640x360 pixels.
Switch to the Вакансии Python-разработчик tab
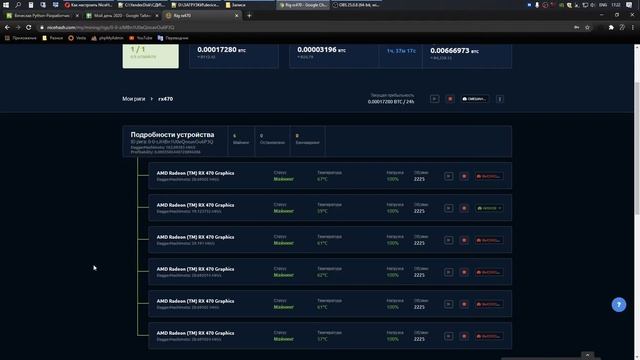click(x=43, y=16)
